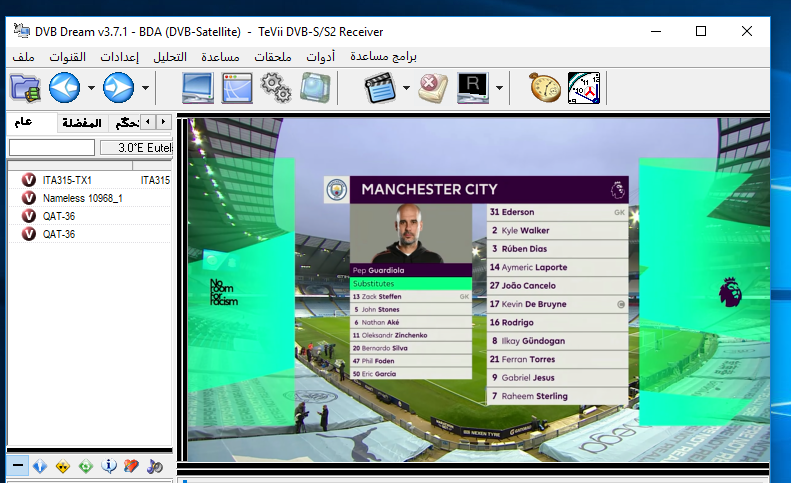The height and width of the screenshot is (483, 791).
Task: Select the second QAT-36 channel
Action: point(89,234)
